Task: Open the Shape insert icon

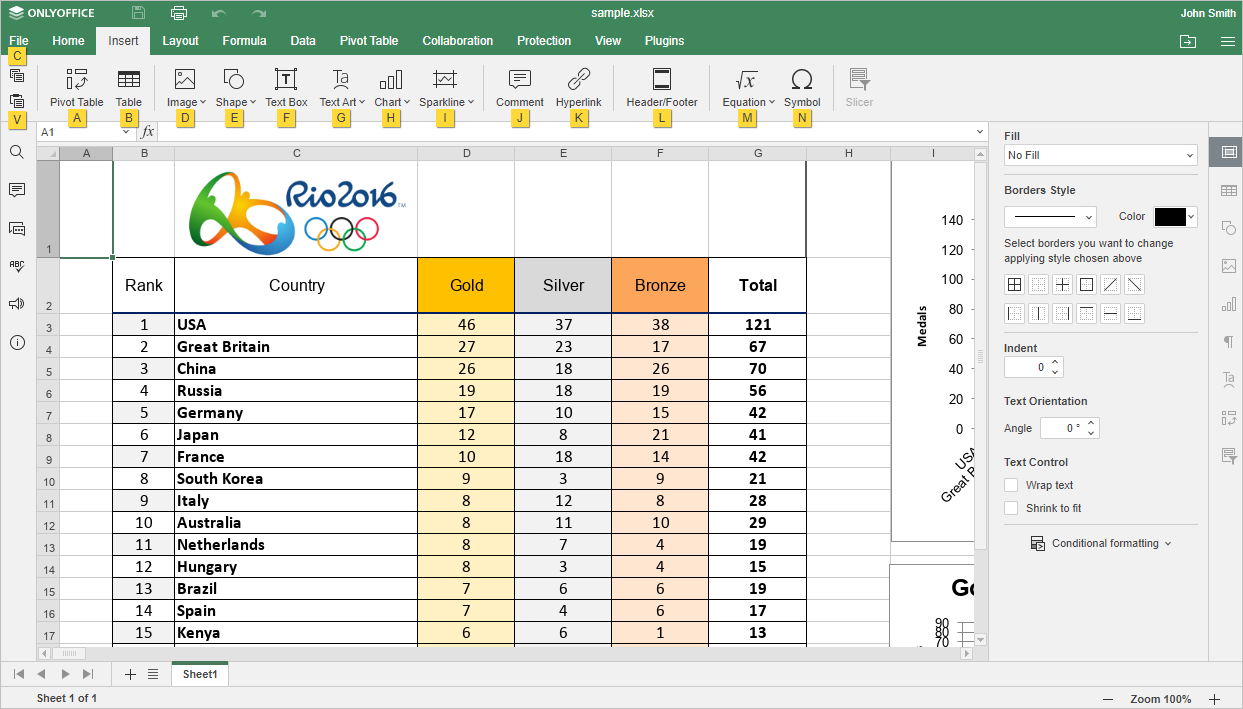Action: [234, 80]
